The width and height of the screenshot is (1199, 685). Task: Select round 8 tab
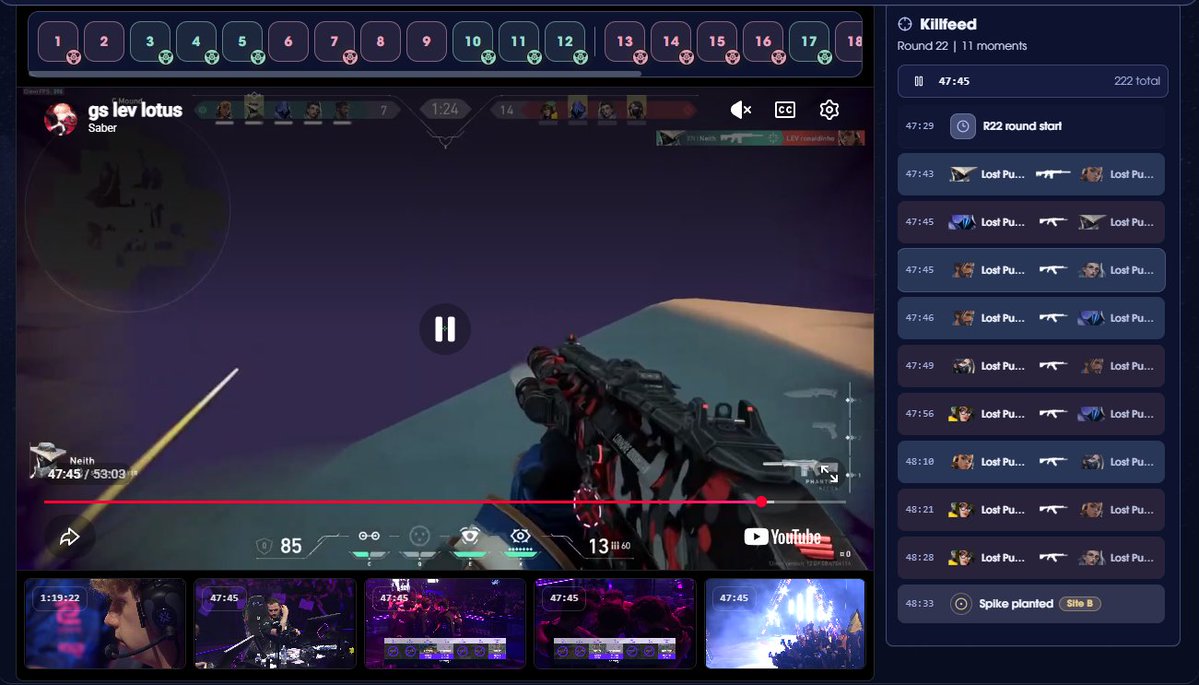pos(380,41)
